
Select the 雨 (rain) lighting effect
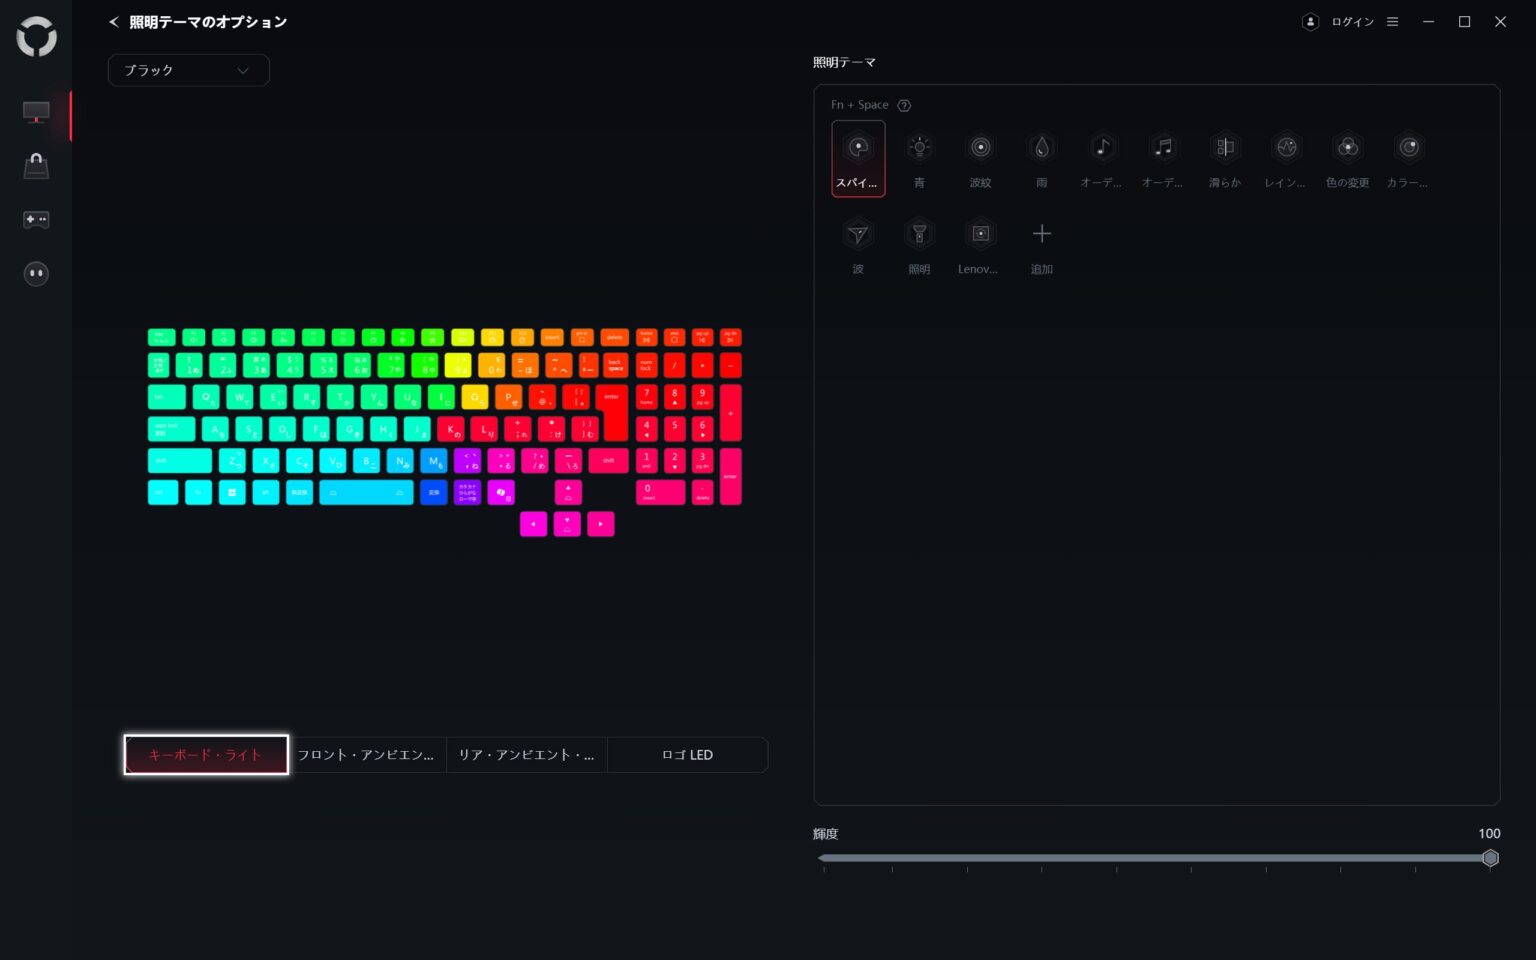point(1041,148)
